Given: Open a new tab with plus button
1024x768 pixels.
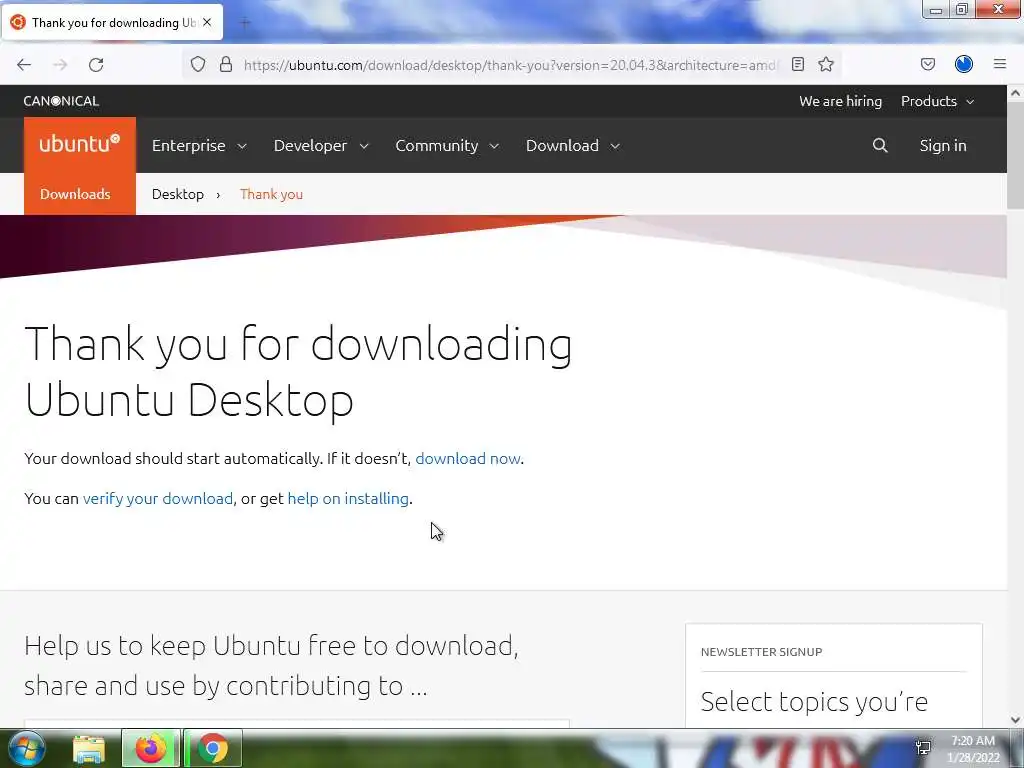Looking at the screenshot, I should (245, 23).
